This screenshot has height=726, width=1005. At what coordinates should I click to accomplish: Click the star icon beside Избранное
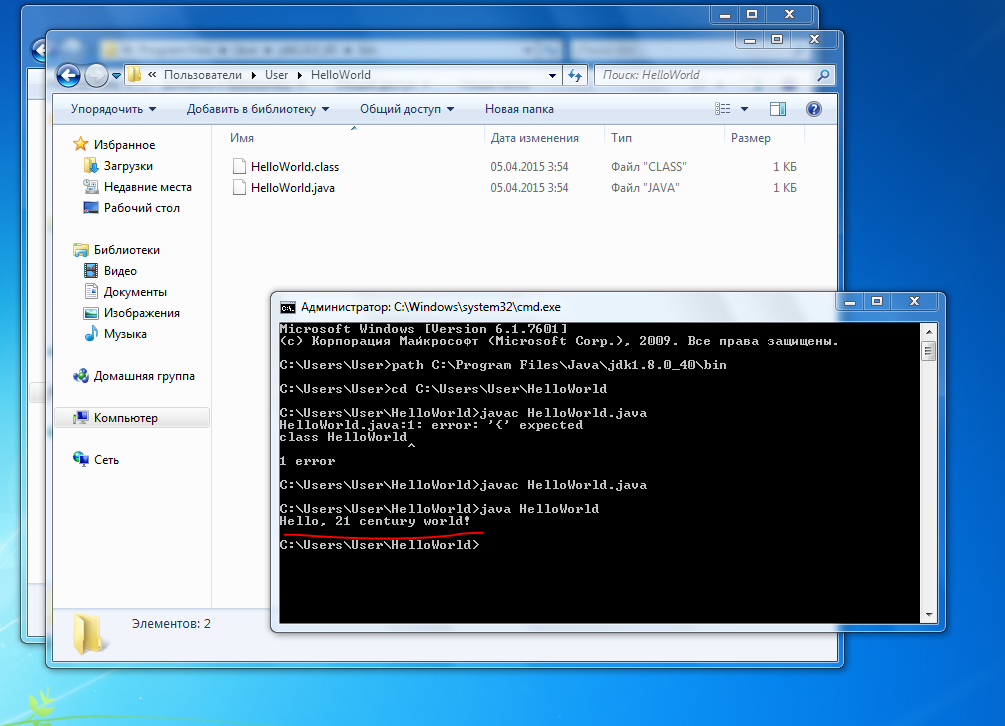(80, 144)
